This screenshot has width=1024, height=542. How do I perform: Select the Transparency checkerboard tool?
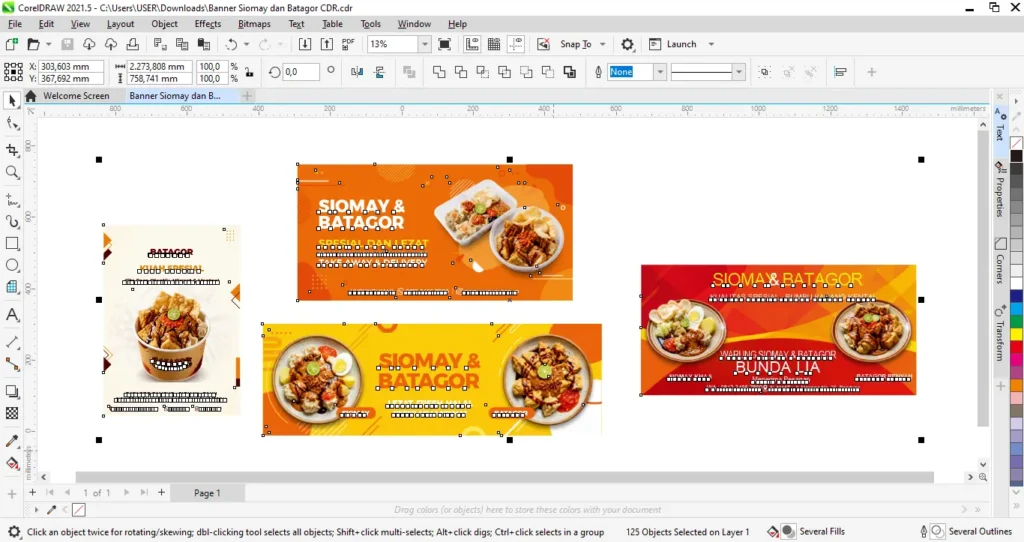tap(12, 413)
